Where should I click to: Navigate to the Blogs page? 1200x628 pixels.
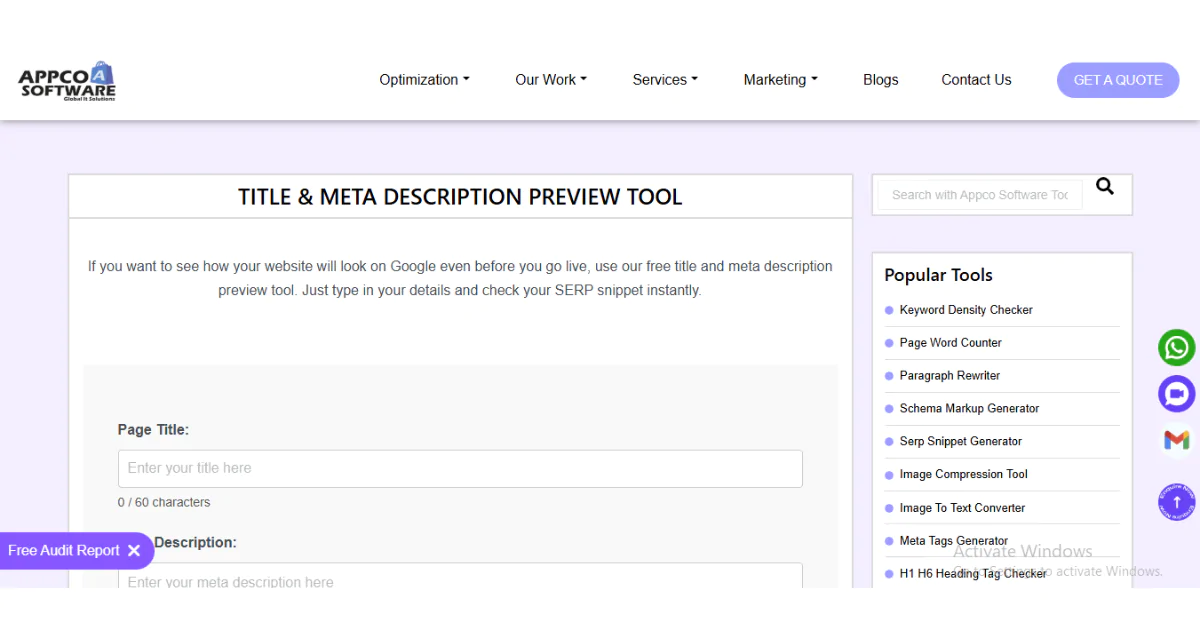click(x=880, y=79)
